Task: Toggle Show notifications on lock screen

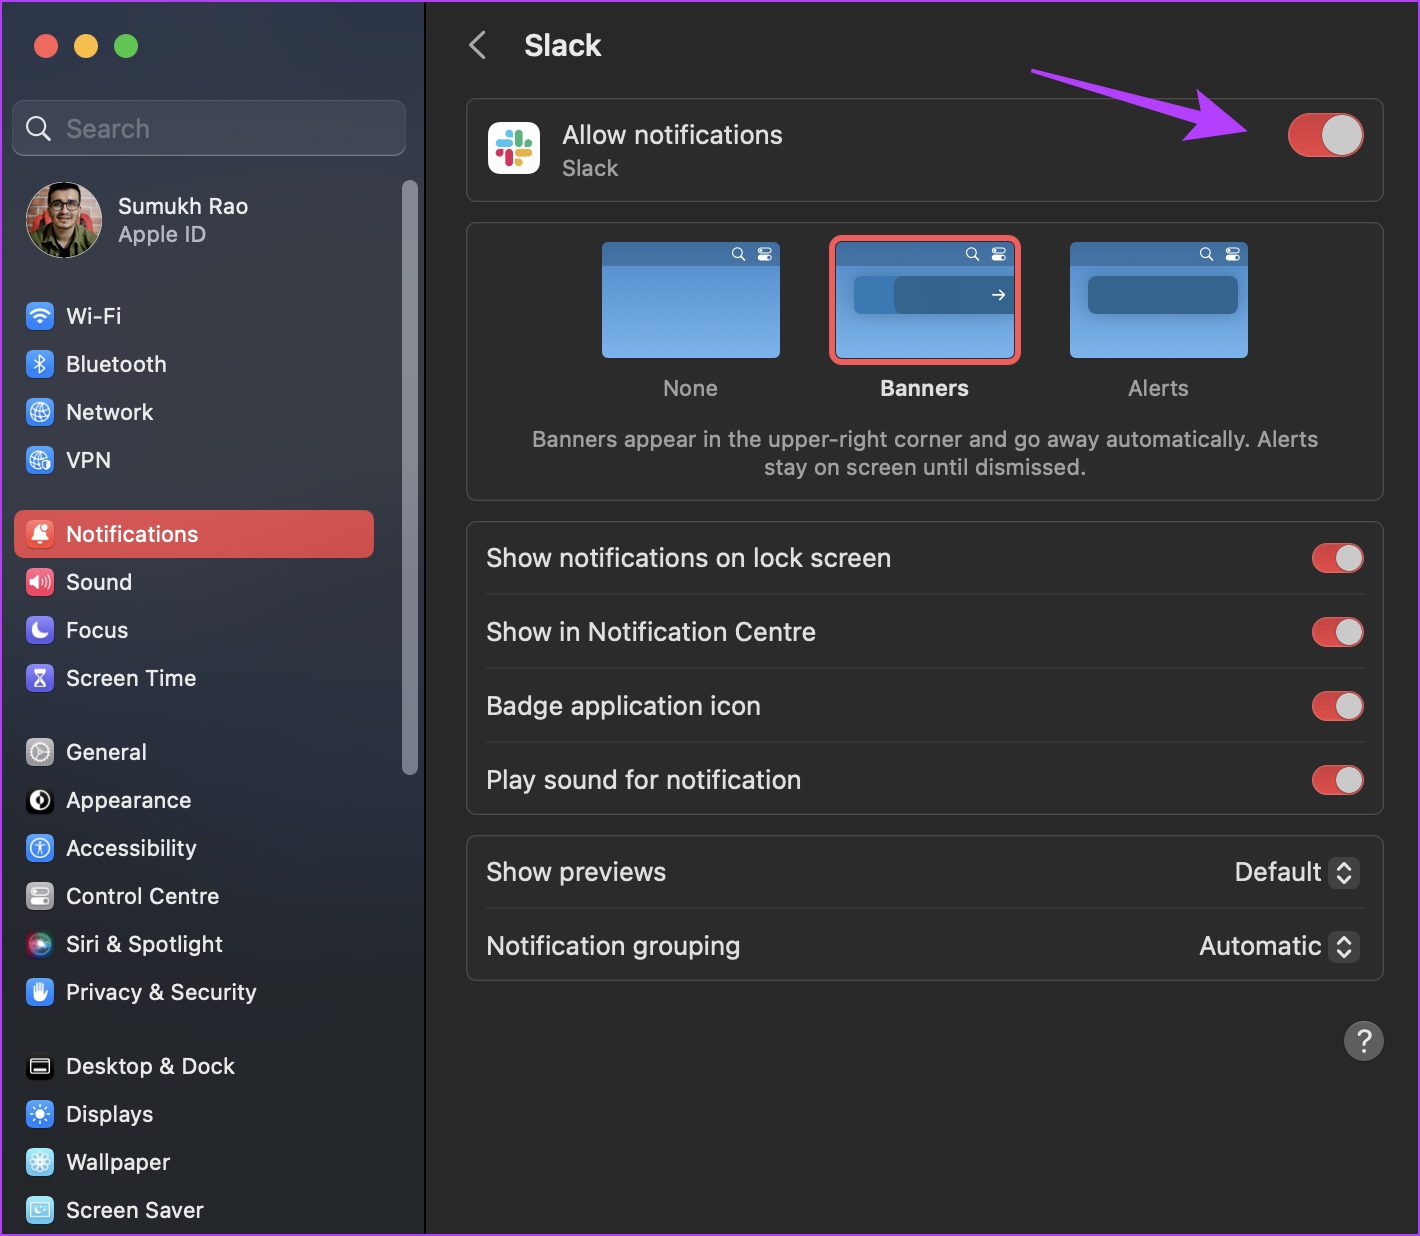Action: point(1338,558)
